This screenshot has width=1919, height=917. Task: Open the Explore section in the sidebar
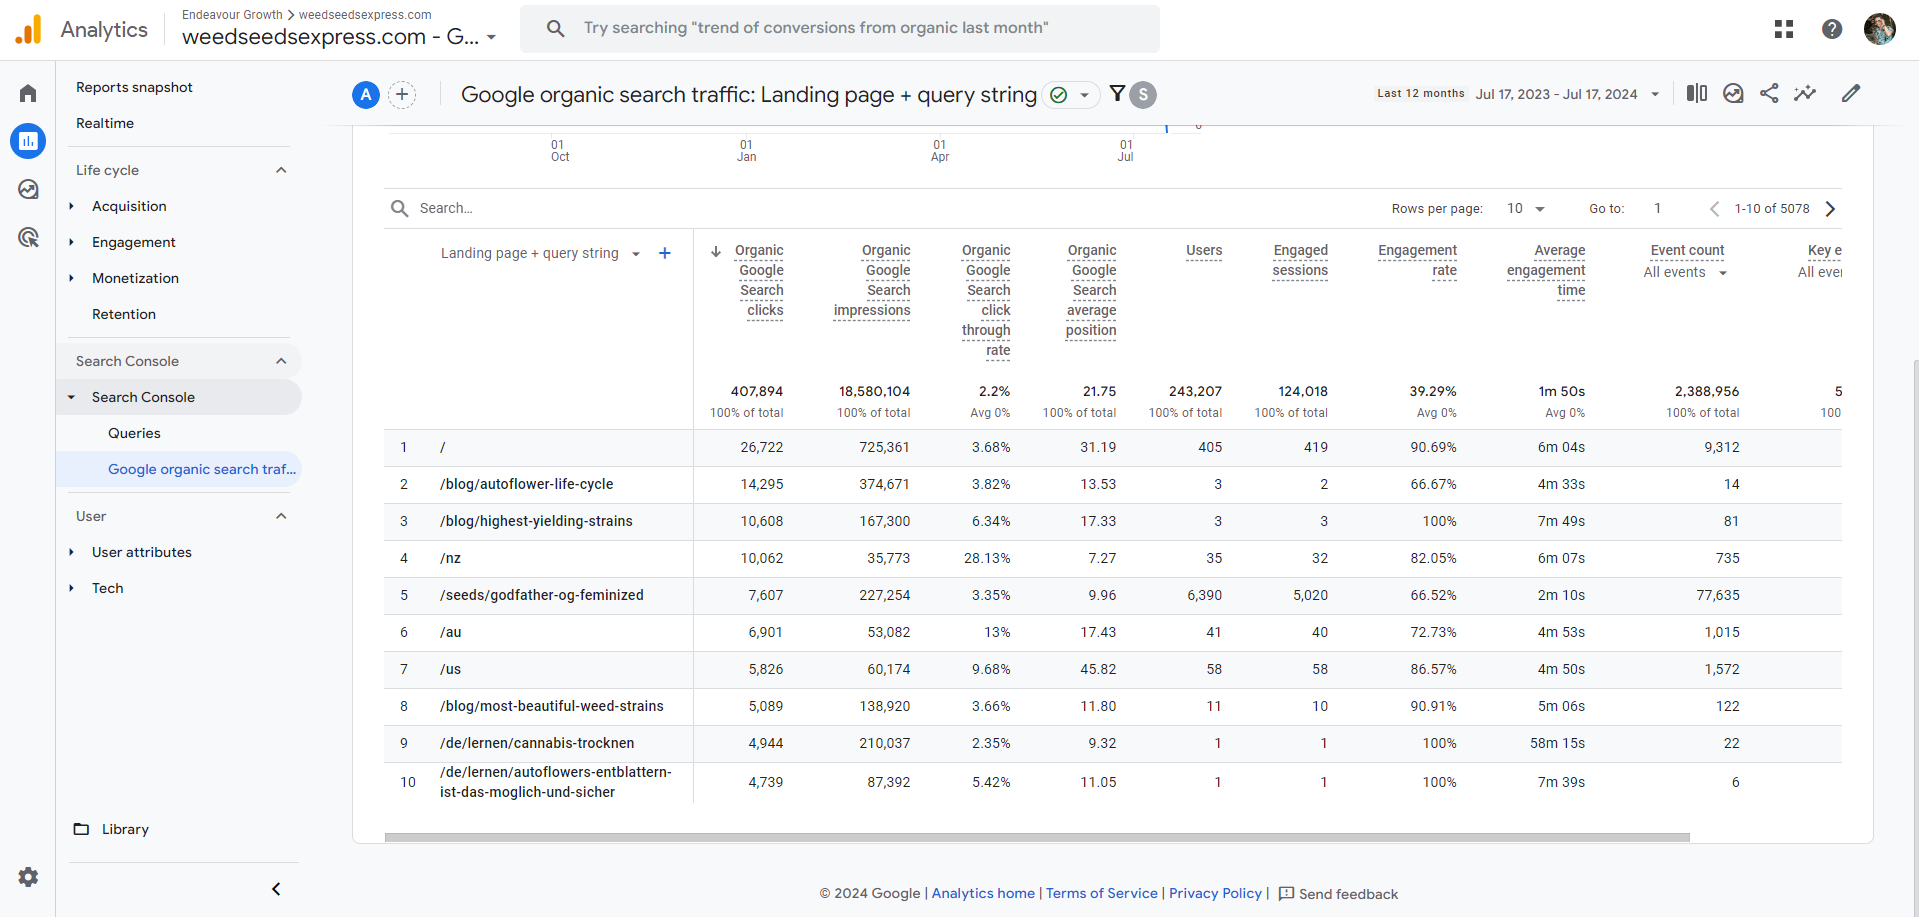pyautogui.click(x=27, y=189)
